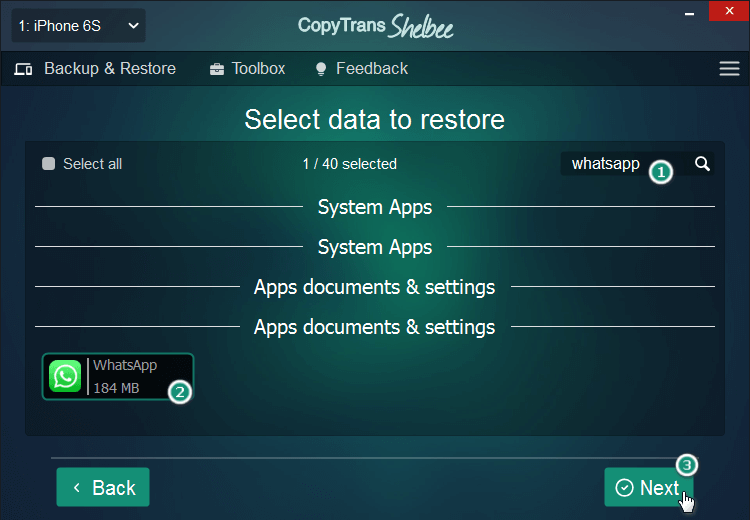This screenshot has height=520, width=750.
Task: Open the iPhone 6S device dropdown
Action: (x=78, y=26)
